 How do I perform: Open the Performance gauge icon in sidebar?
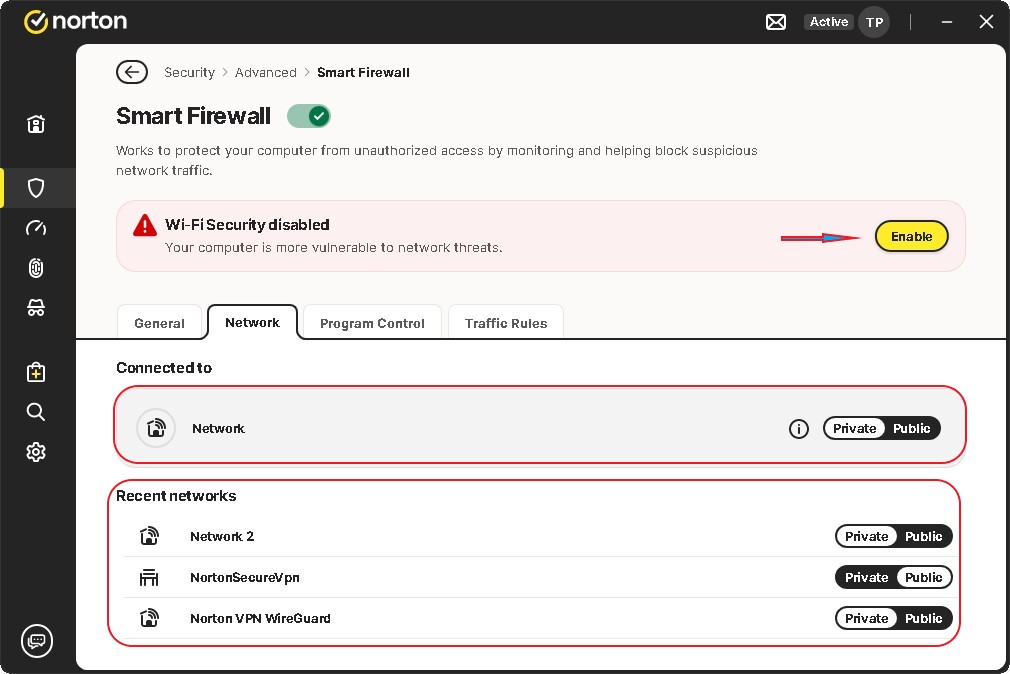pos(36,228)
